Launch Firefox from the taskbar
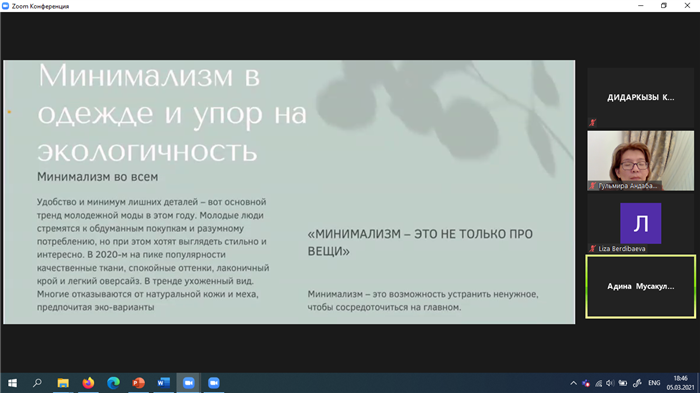Image resolution: width=700 pixels, height=393 pixels. pyautogui.click(x=88, y=383)
